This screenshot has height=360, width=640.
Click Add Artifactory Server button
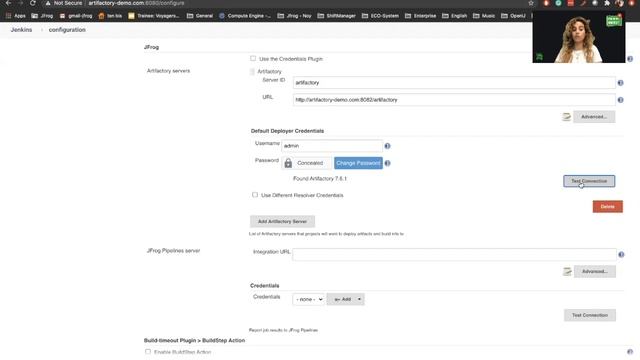tap(282, 221)
